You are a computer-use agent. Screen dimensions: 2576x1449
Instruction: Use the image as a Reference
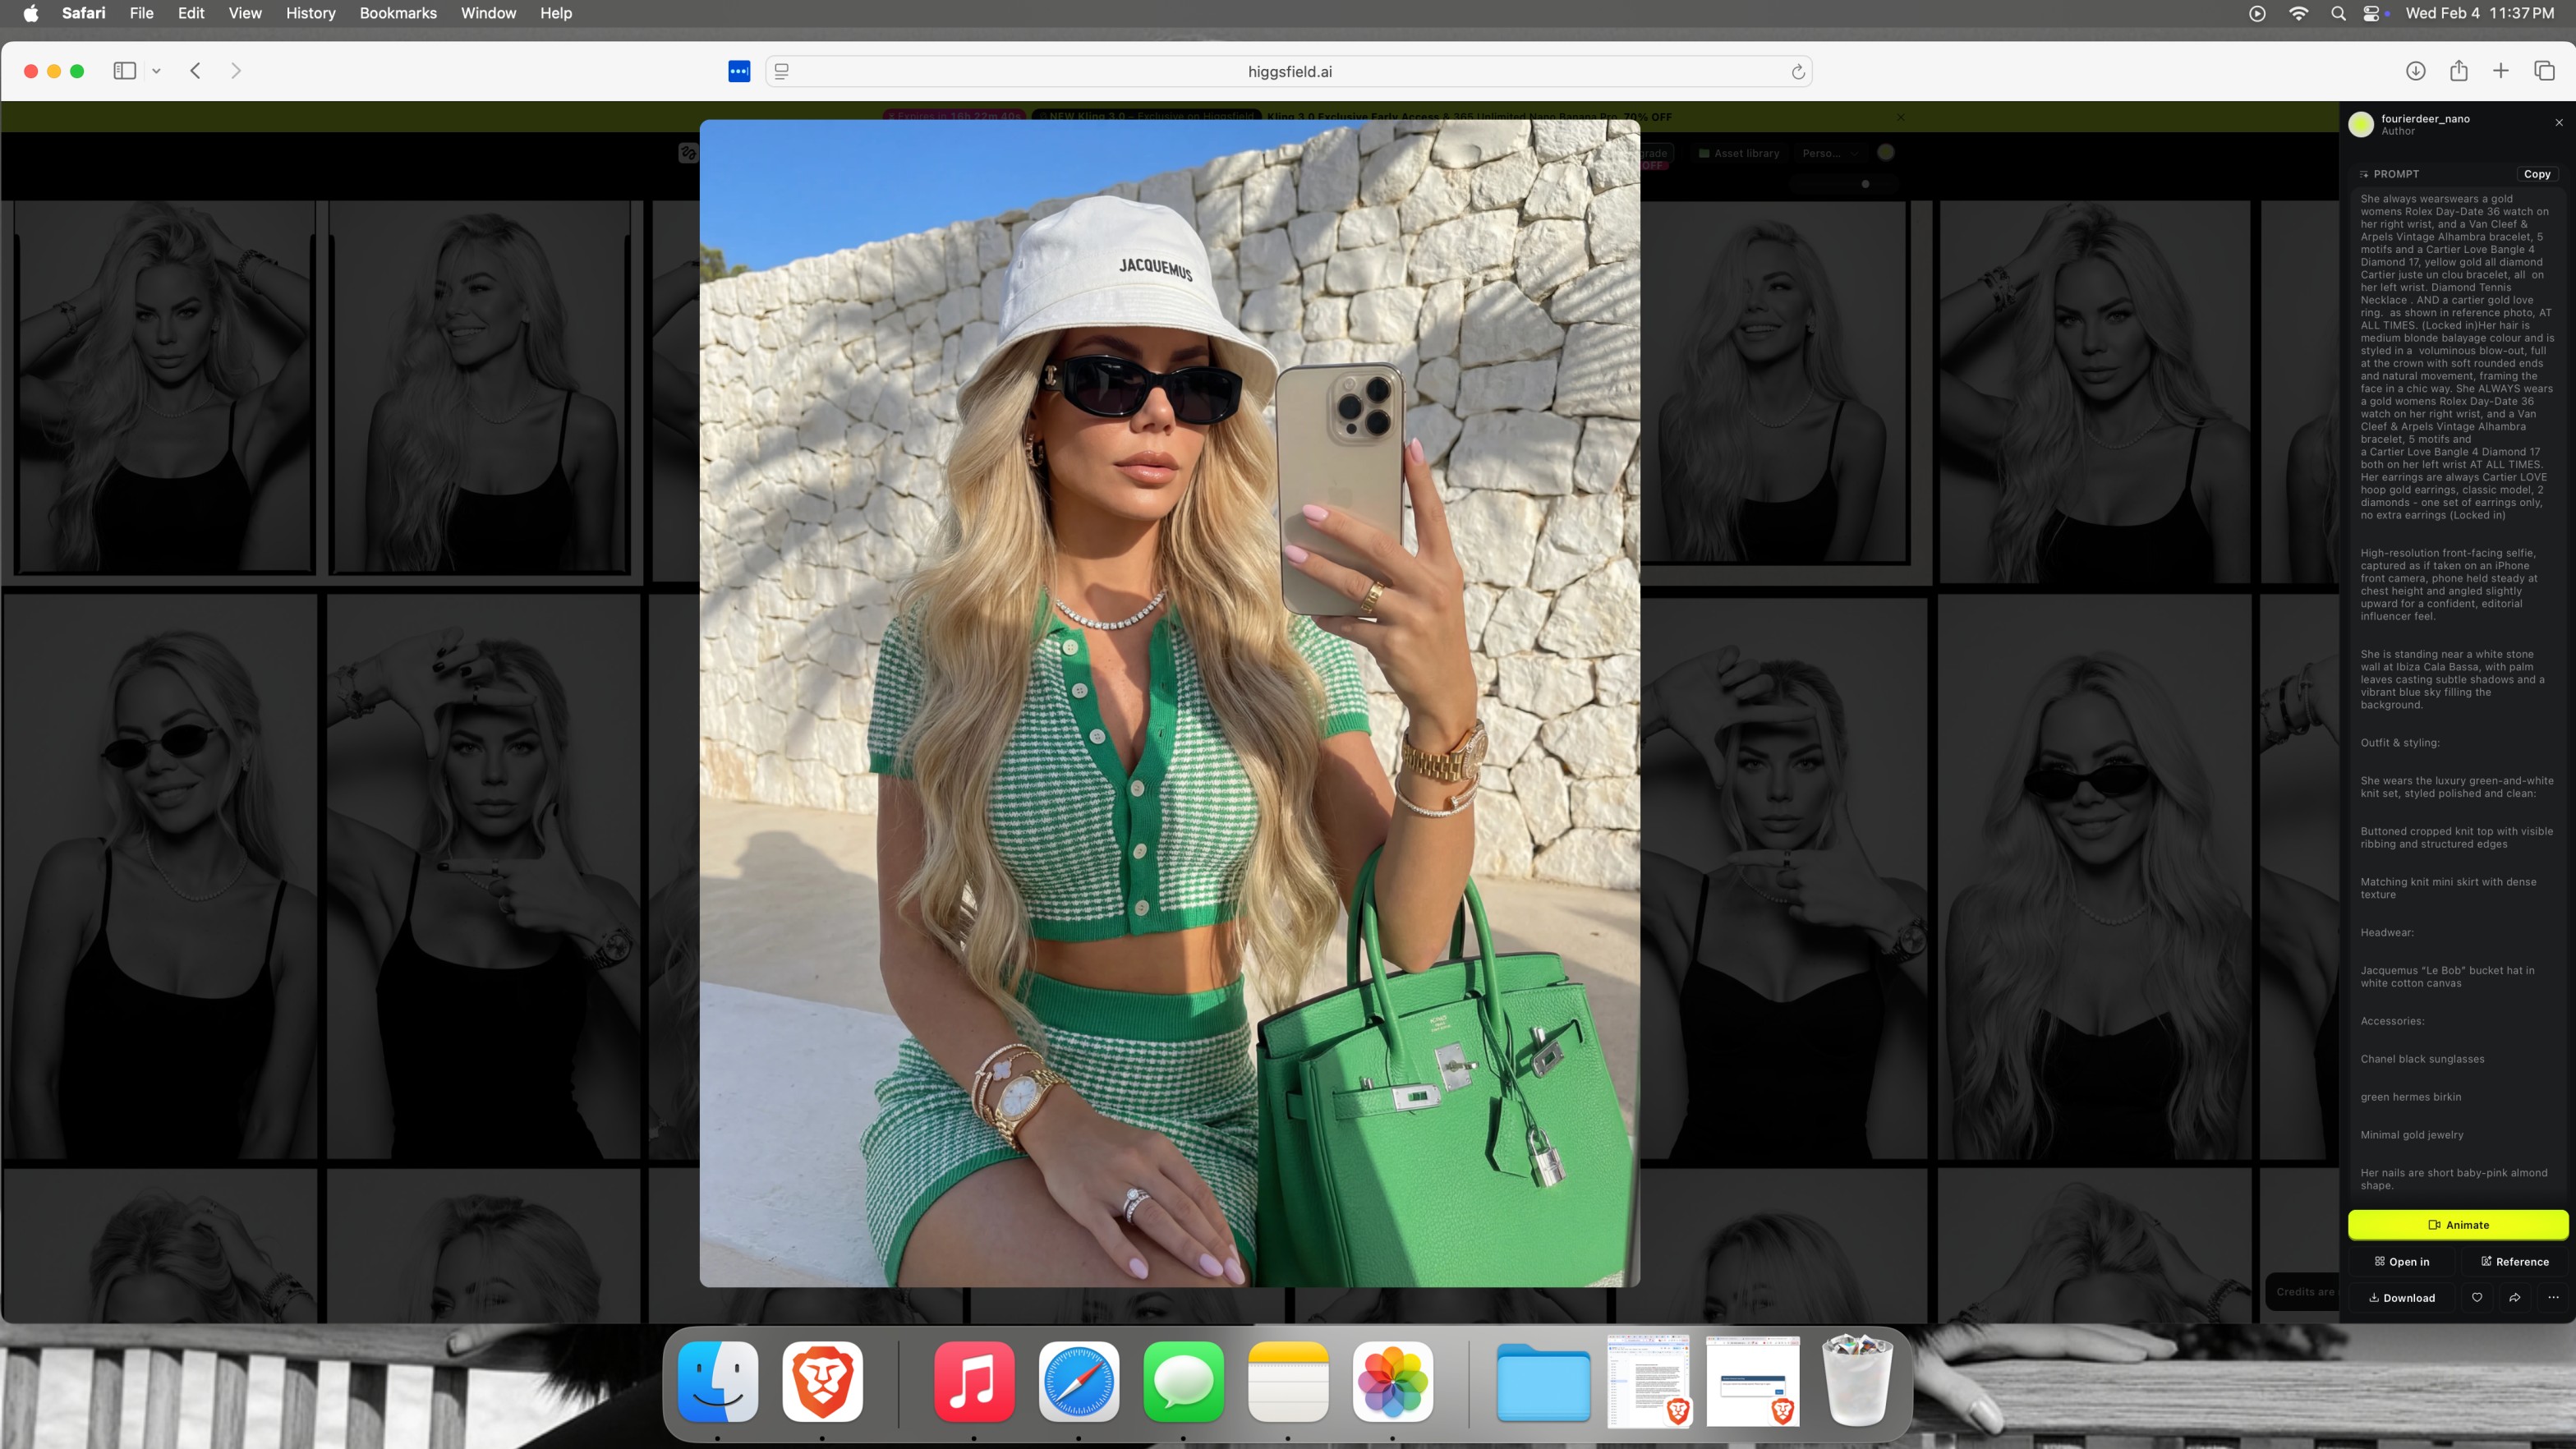tap(2514, 1261)
